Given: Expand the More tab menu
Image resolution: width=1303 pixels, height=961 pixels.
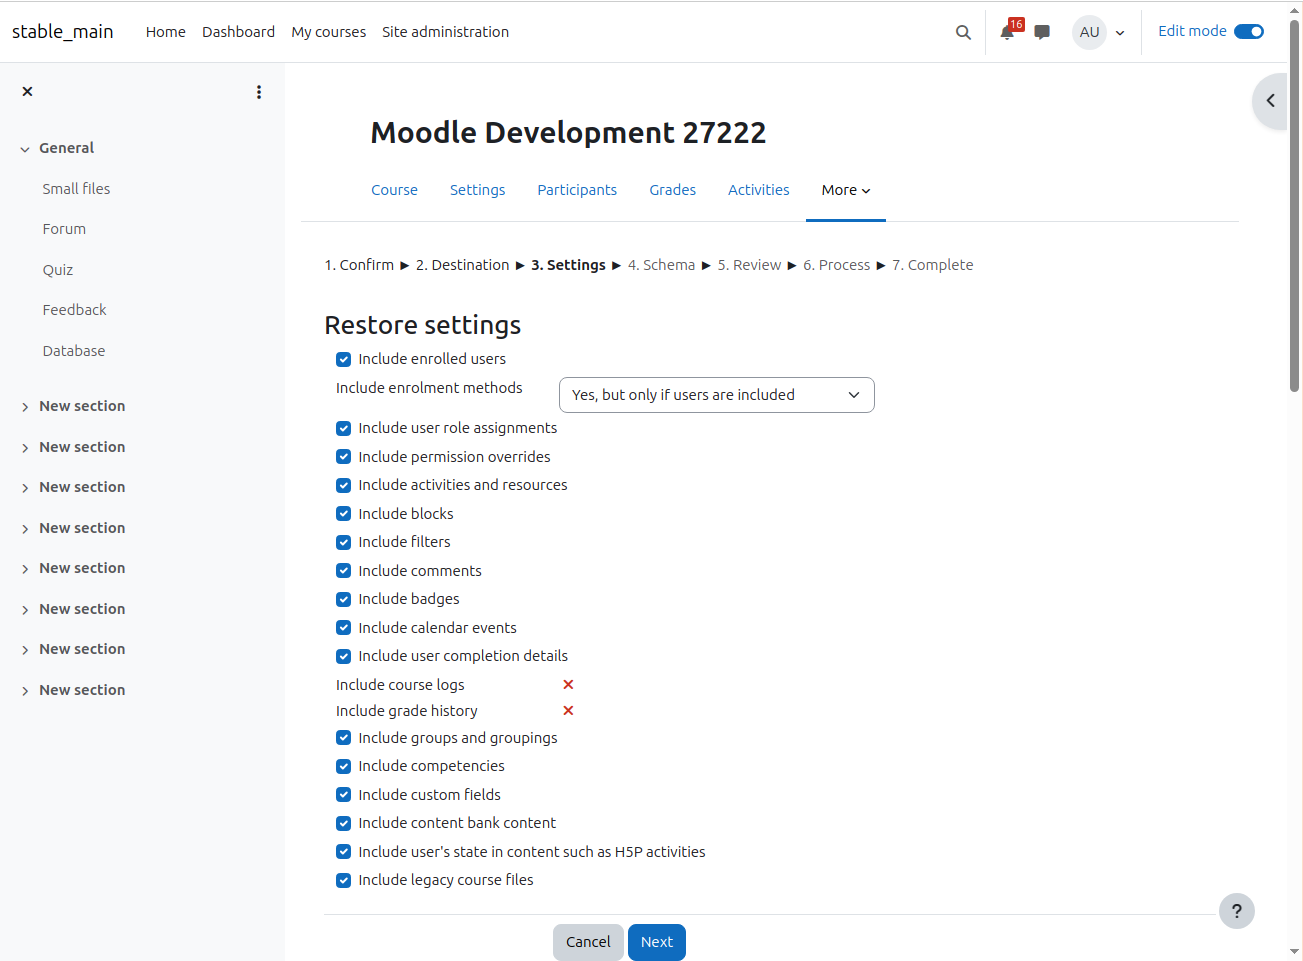Looking at the screenshot, I should click(x=846, y=190).
